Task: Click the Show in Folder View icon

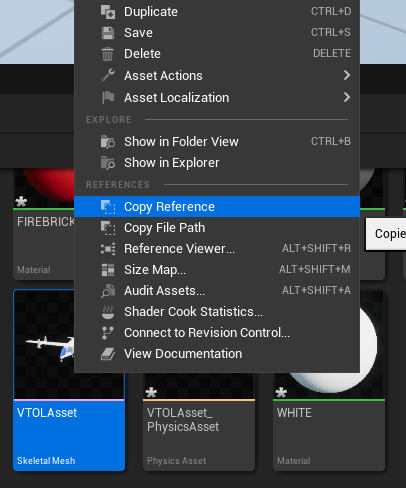Action: click(x=108, y=142)
